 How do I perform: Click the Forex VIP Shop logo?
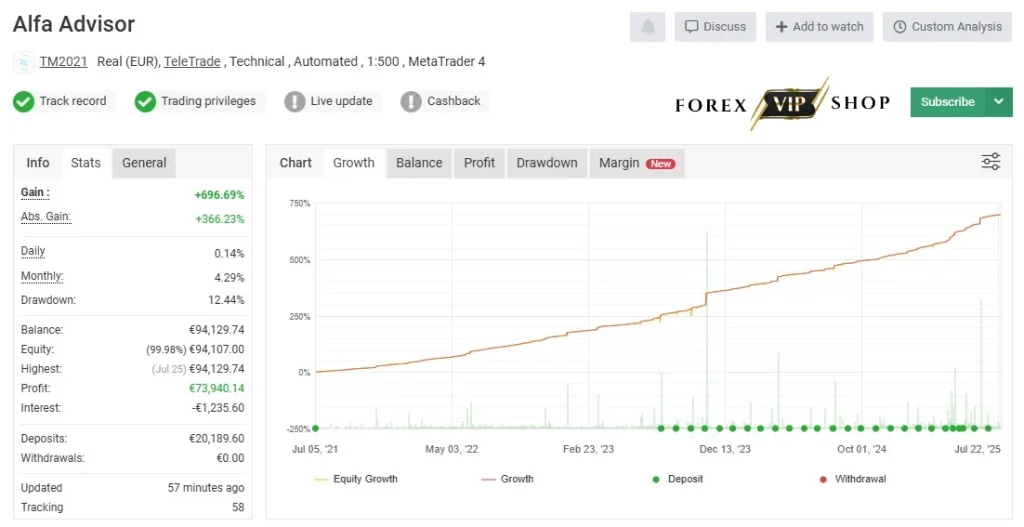pos(782,103)
